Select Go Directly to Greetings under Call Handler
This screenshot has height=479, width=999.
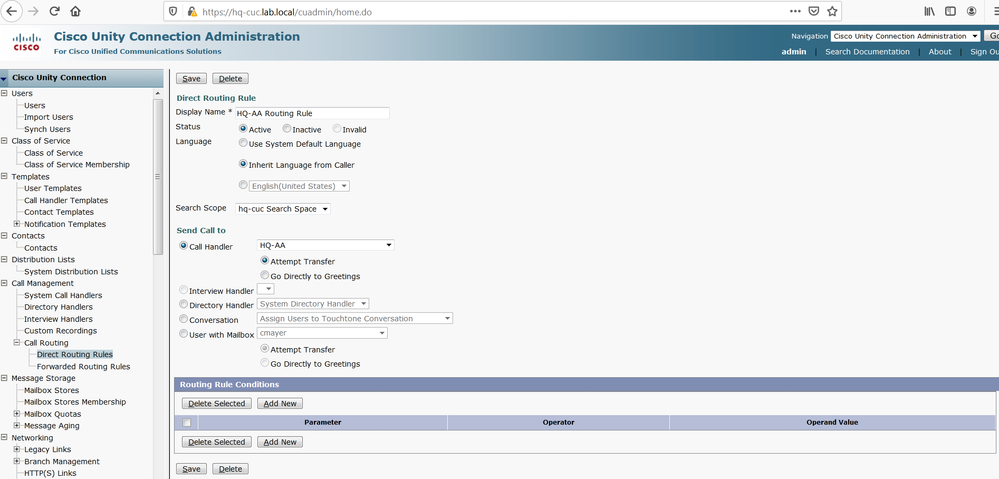click(x=264, y=275)
